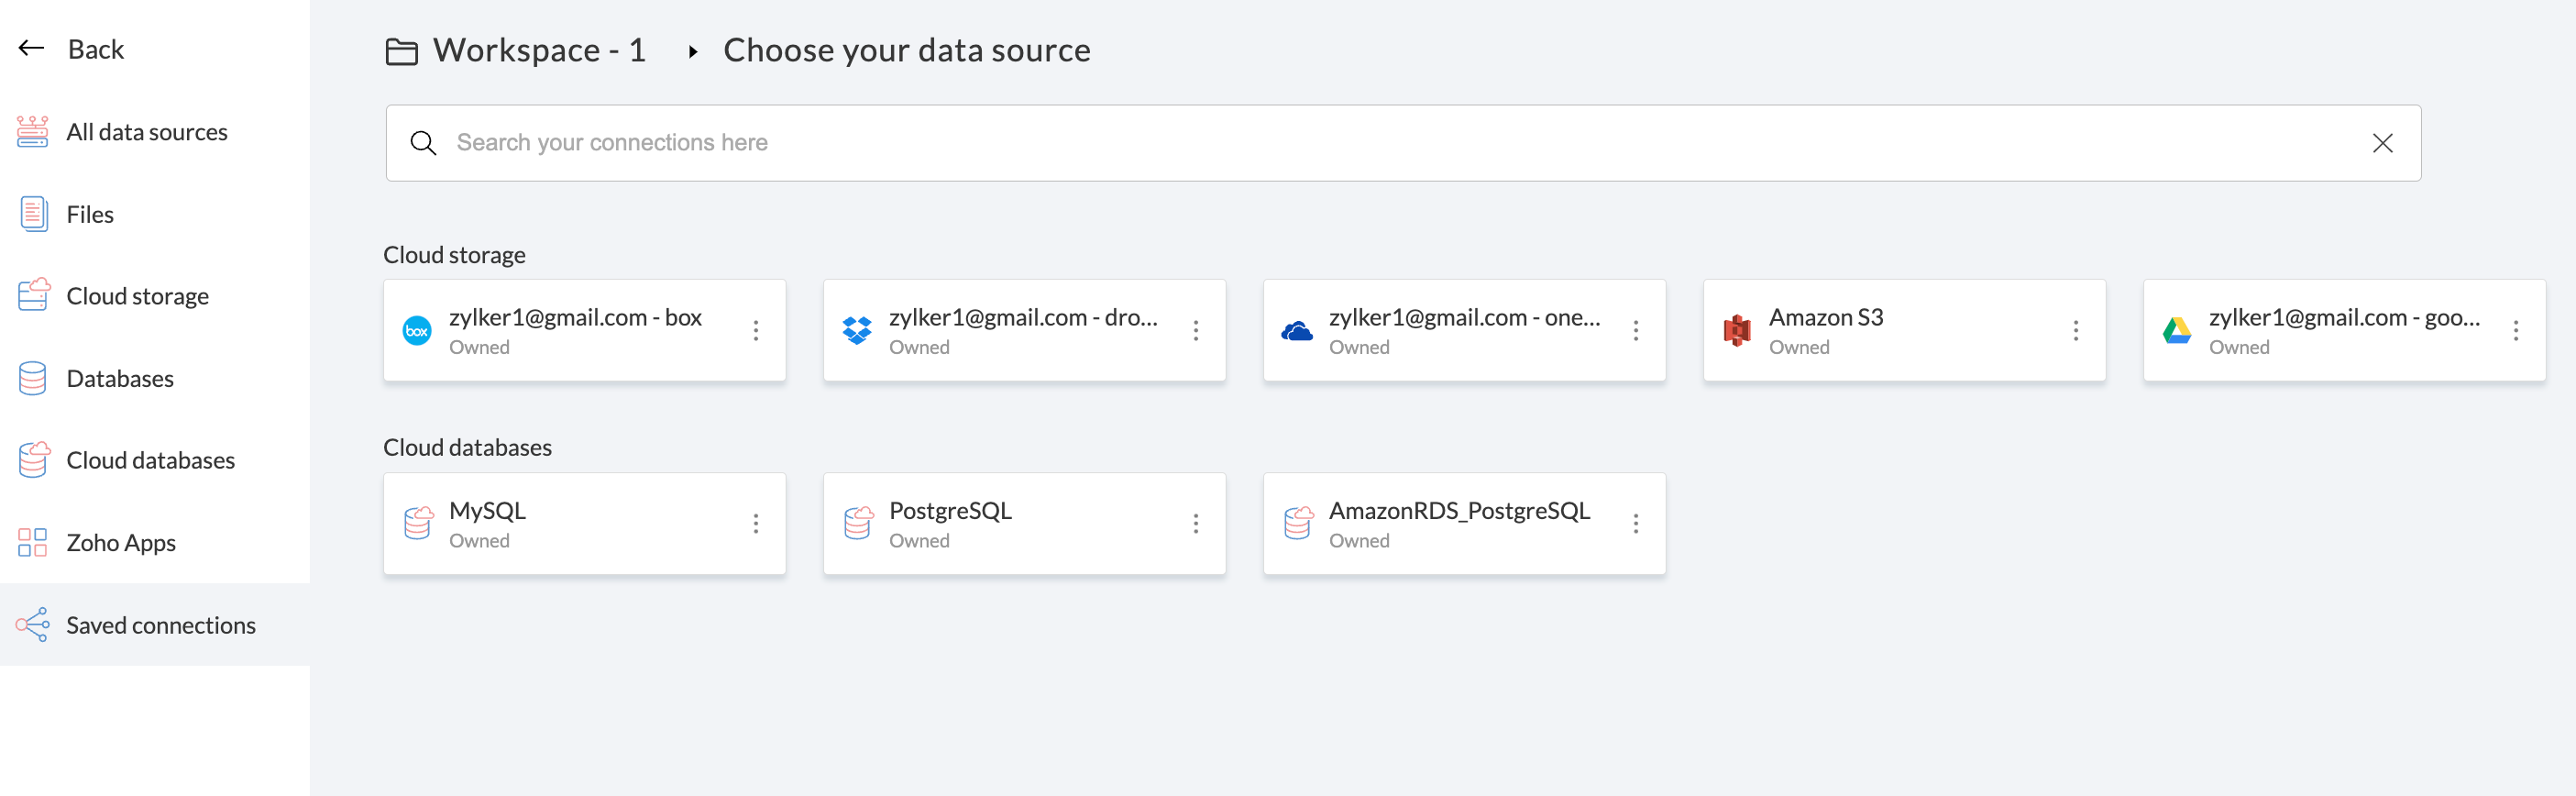Click Workspace - 1 breadcrumb link

click(539, 50)
